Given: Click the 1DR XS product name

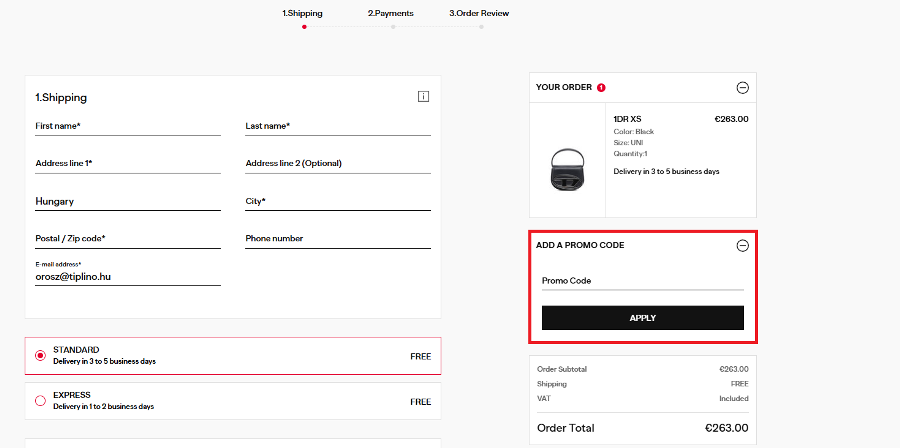Looking at the screenshot, I should click(x=627, y=119).
